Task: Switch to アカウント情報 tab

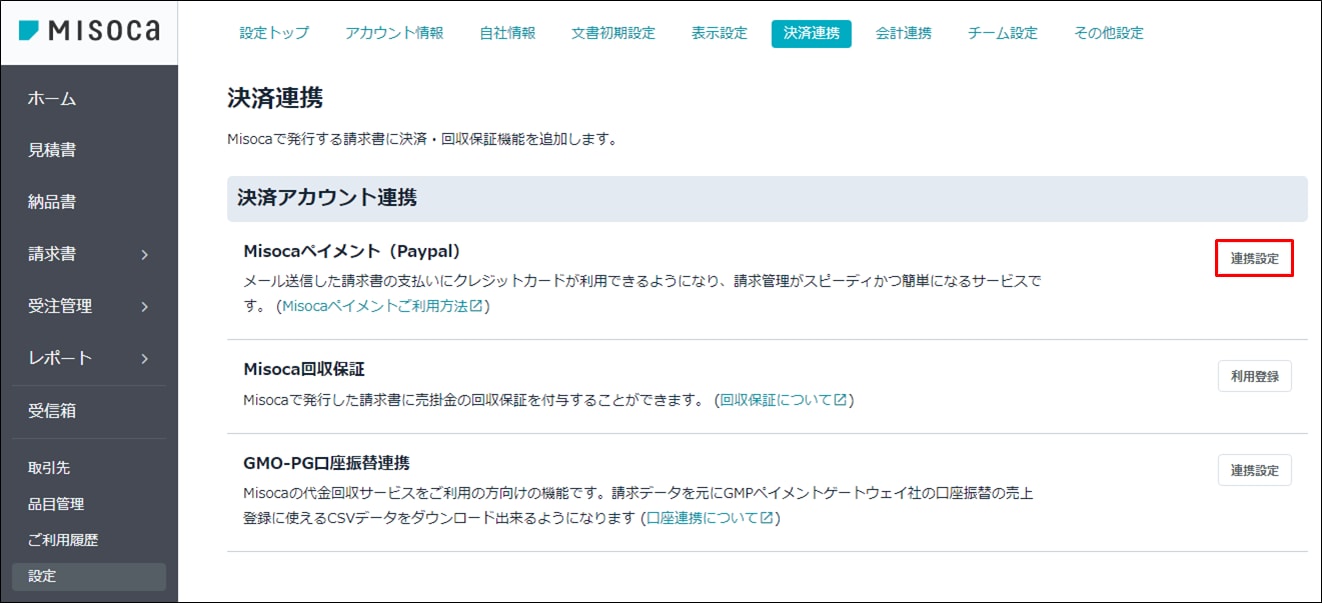Action: pyautogui.click(x=394, y=33)
